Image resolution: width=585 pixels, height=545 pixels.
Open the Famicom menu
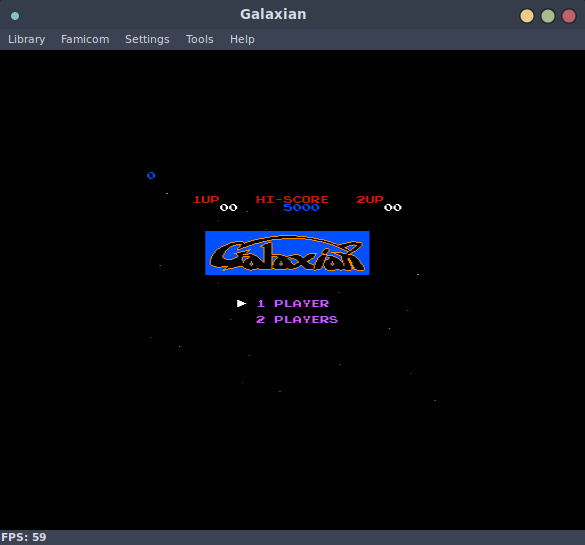85,39
